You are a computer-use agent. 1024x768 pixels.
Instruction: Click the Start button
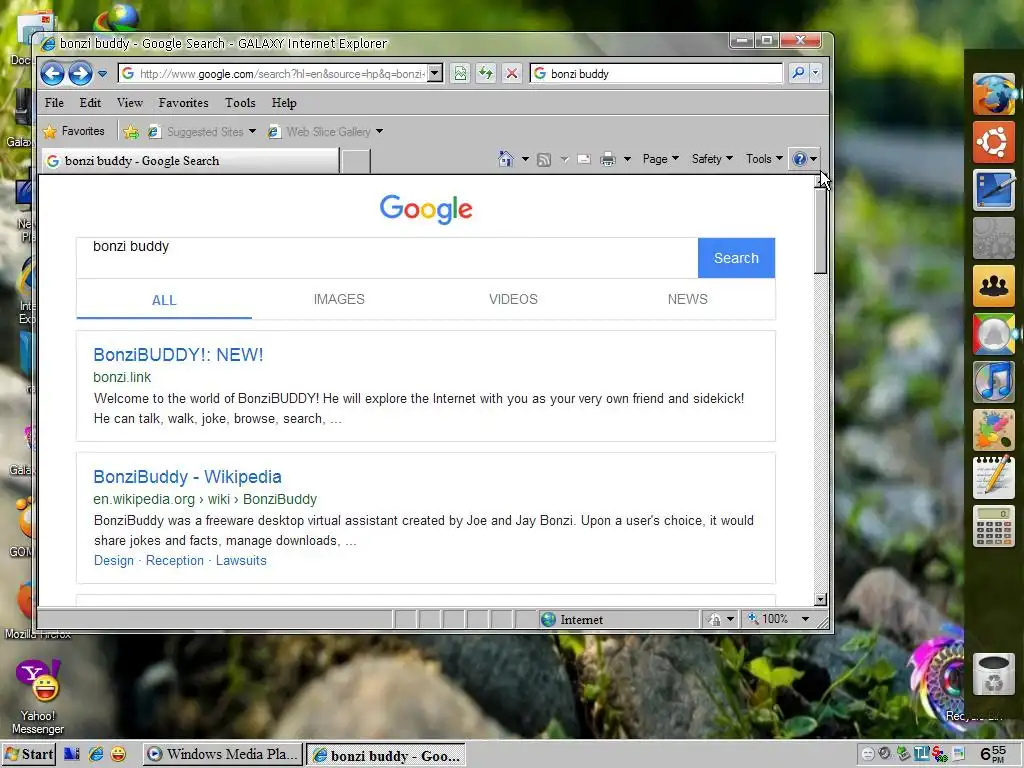29,754
